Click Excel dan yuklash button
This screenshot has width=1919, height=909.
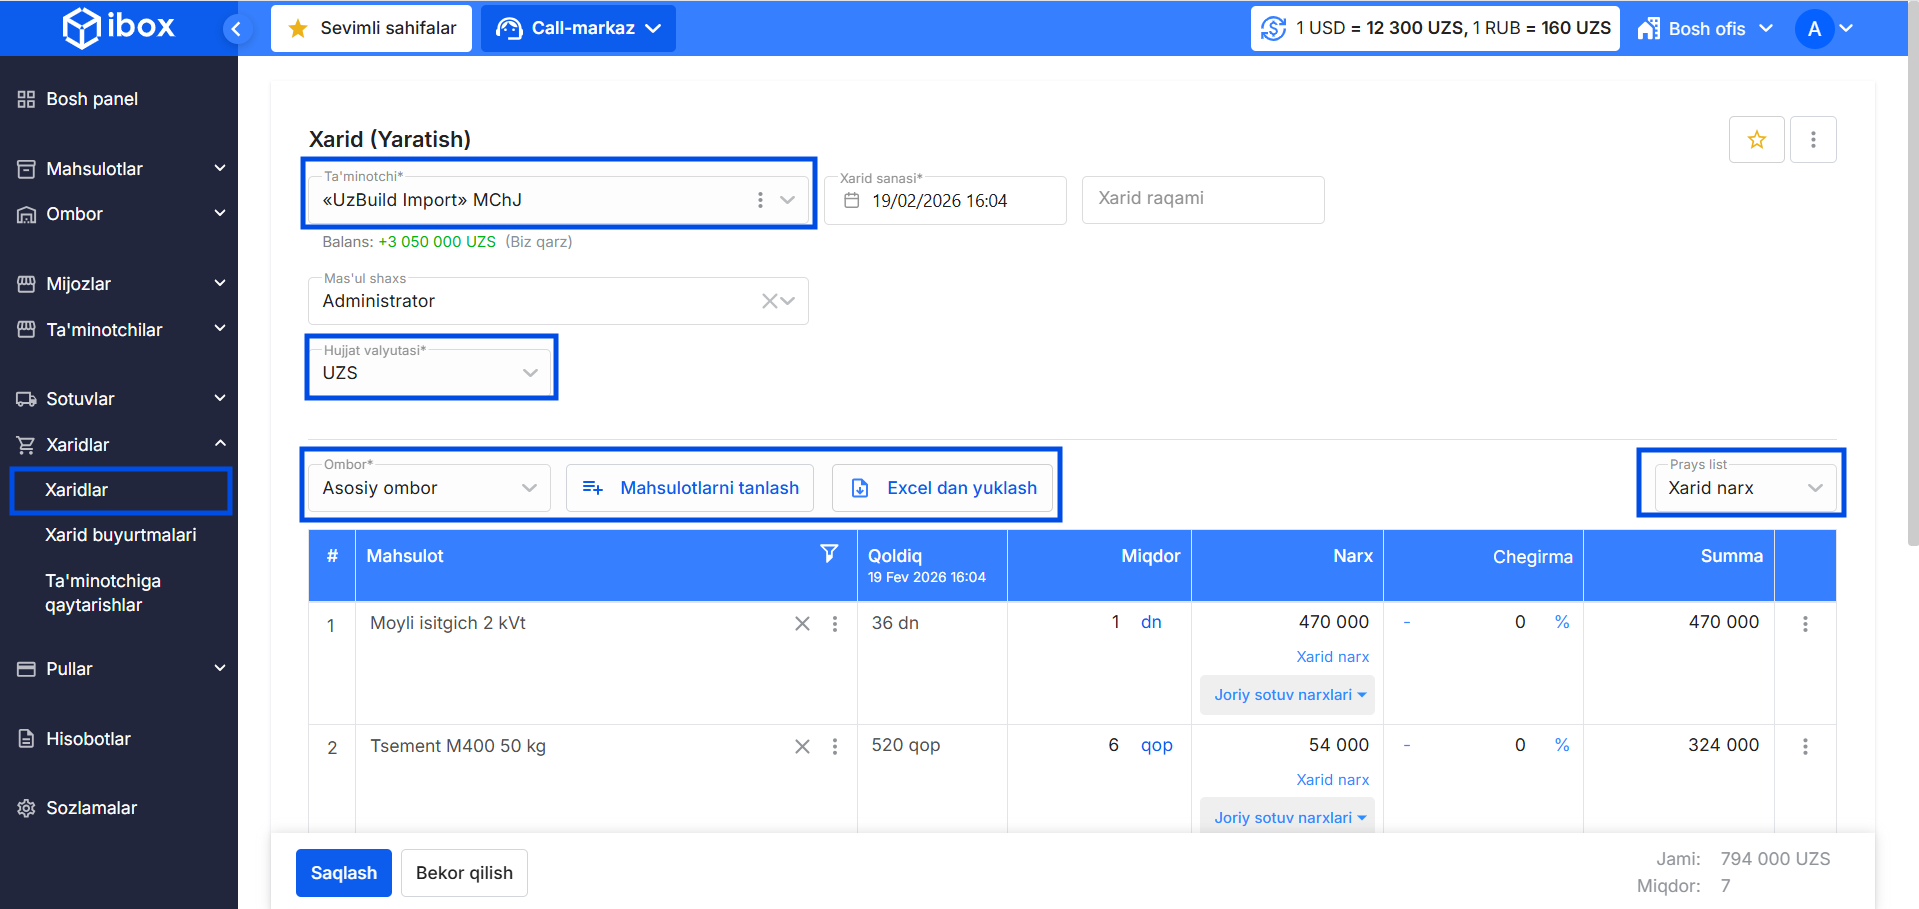(943, 488)
